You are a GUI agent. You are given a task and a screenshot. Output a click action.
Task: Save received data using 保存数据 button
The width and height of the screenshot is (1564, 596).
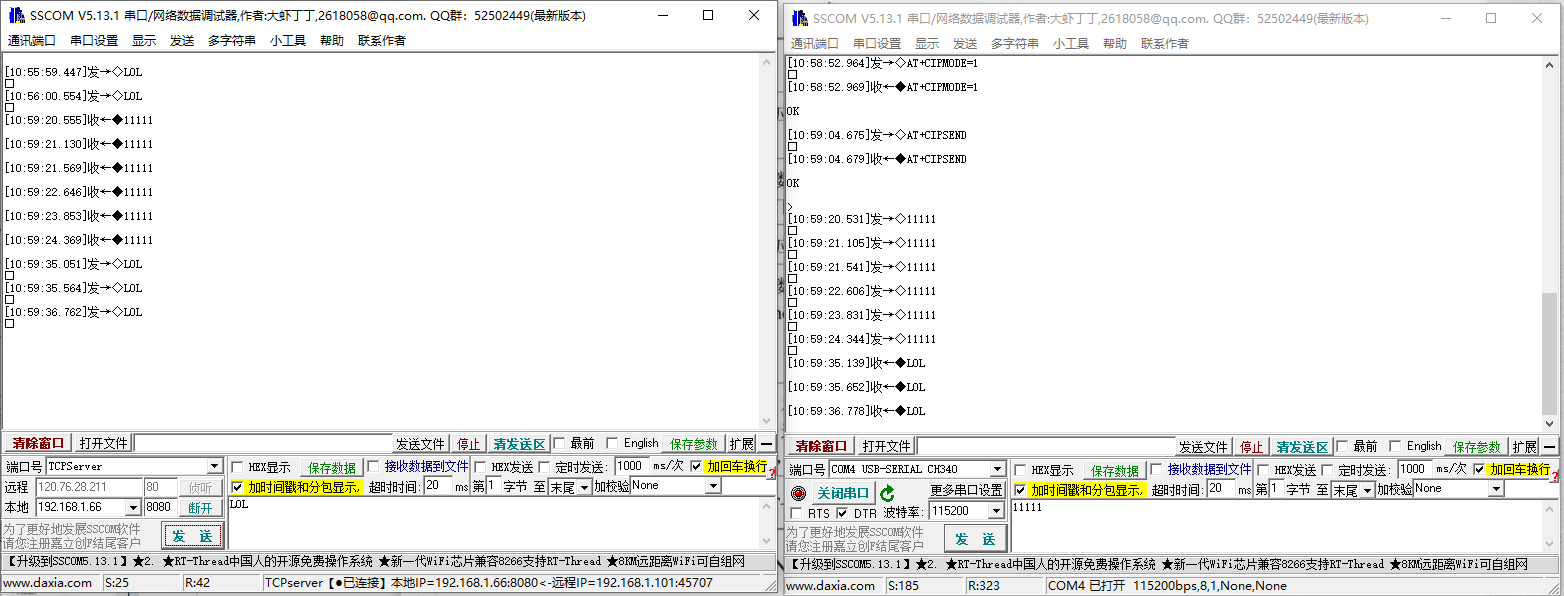(x=331, y=467)
